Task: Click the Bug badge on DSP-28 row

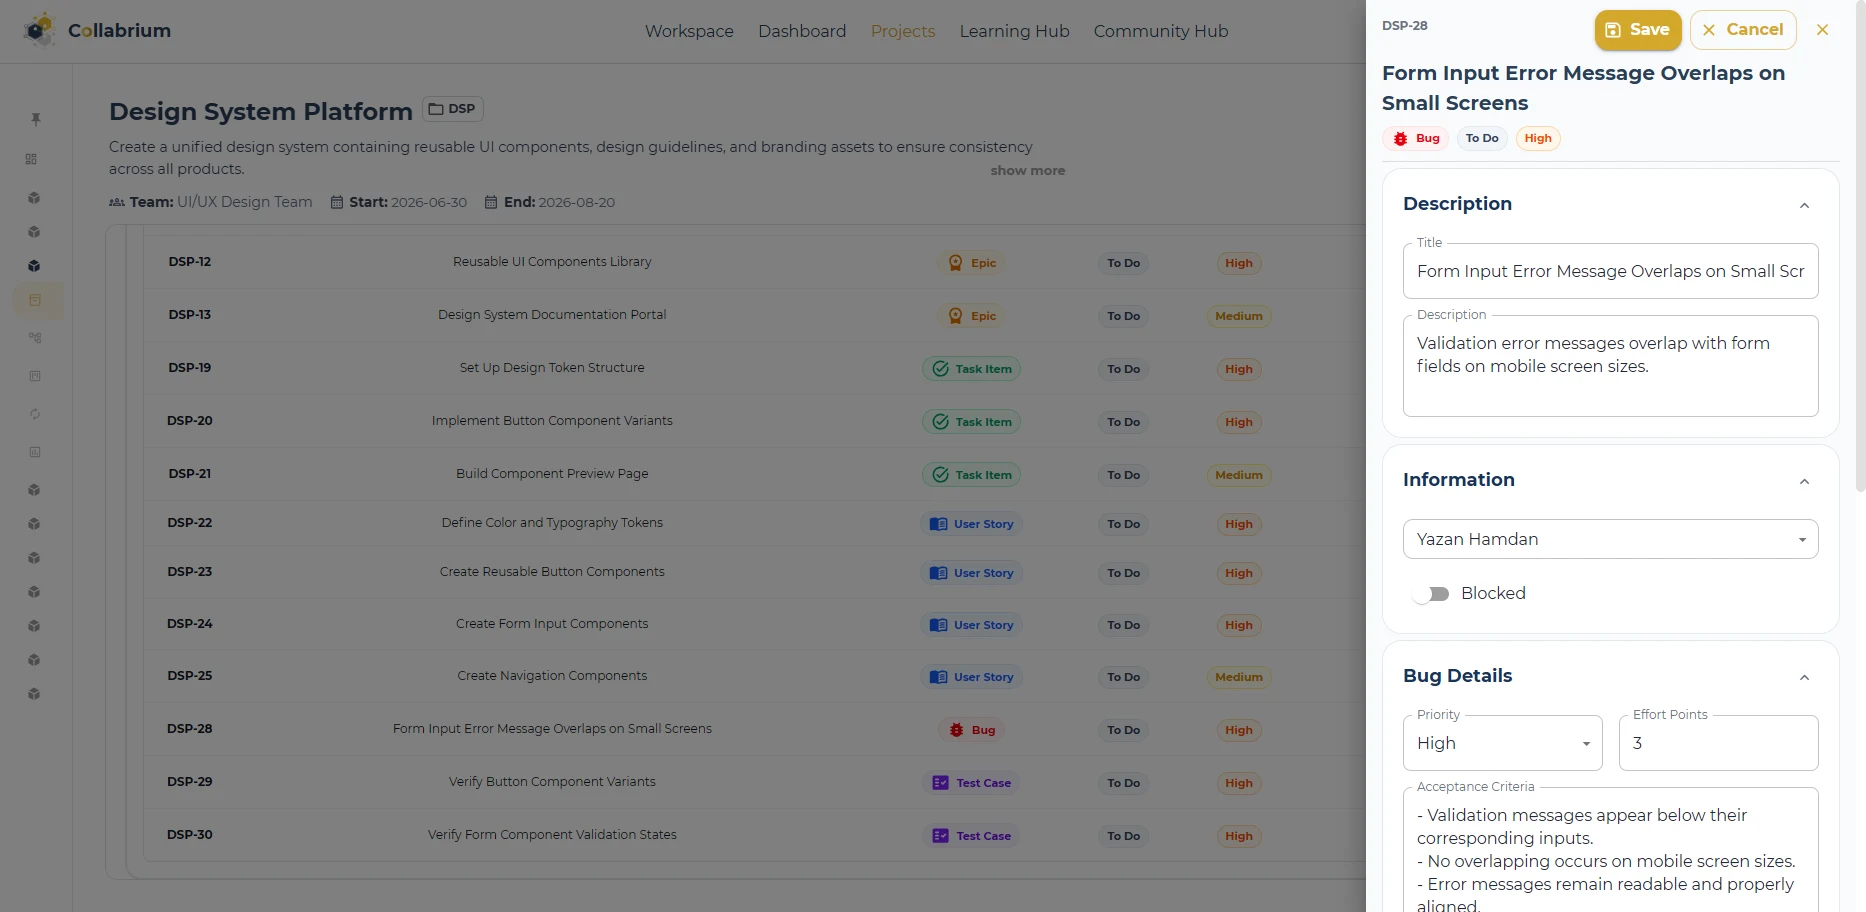Action: [x=972, y=730]
